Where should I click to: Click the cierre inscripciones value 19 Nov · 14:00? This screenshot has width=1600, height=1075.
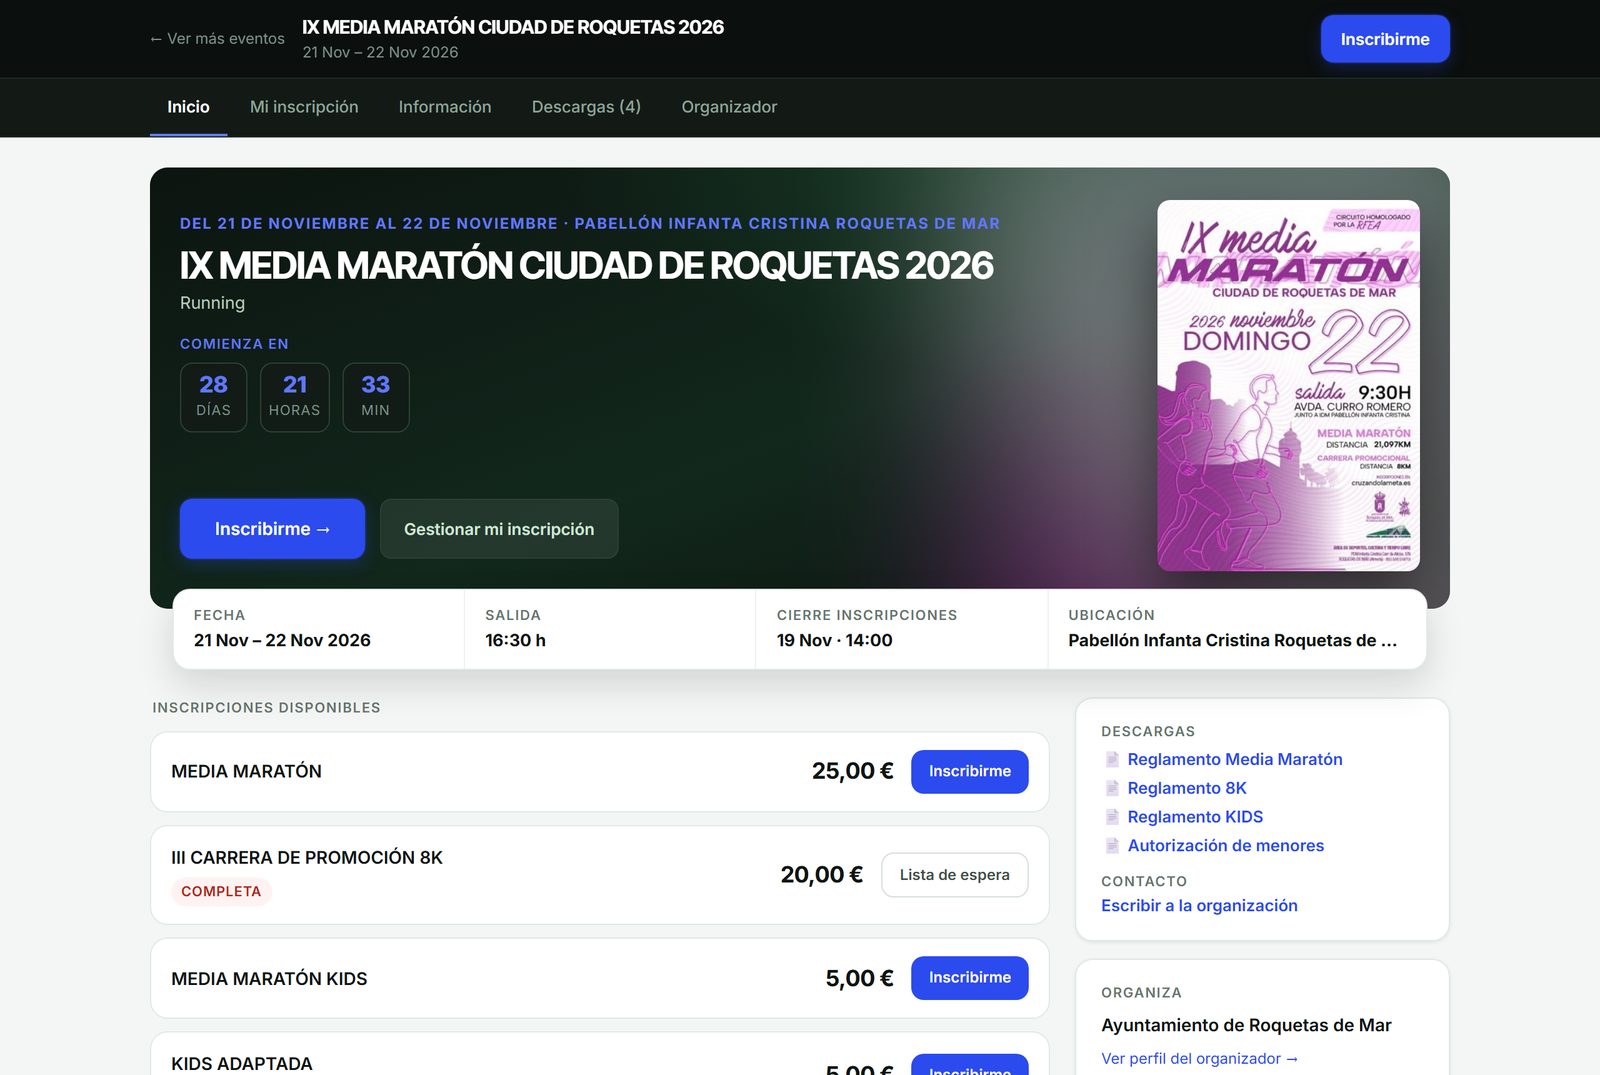pyautogui.click(x=834, y=641)
